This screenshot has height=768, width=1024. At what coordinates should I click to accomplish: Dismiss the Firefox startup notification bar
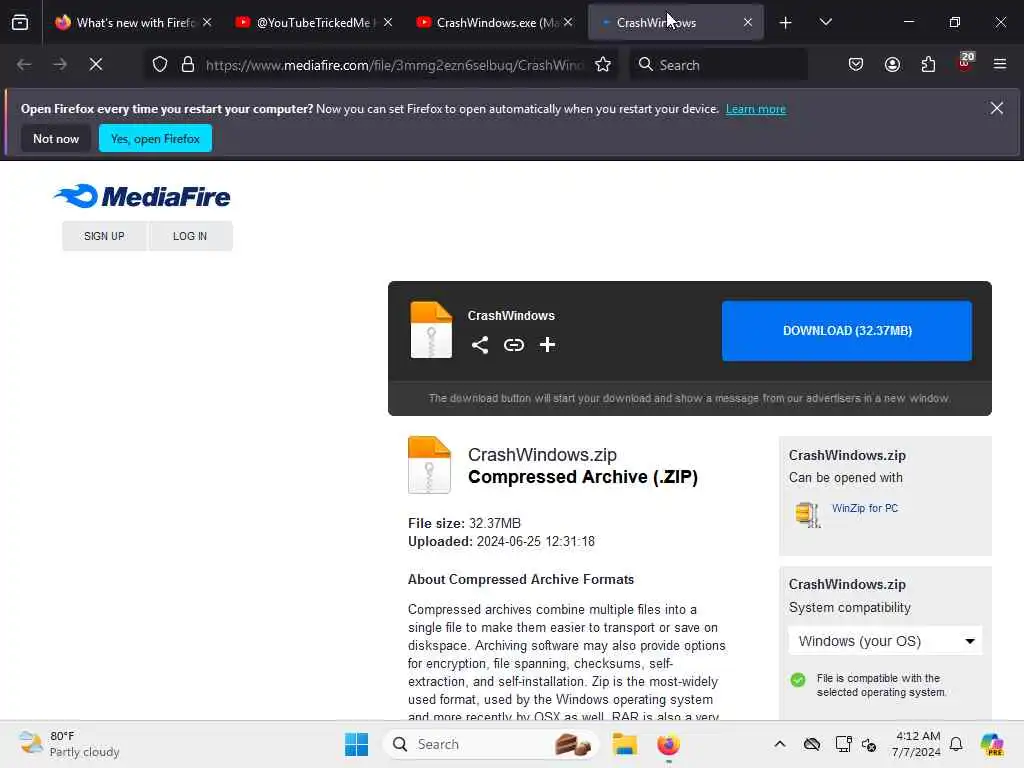[997, 108]
